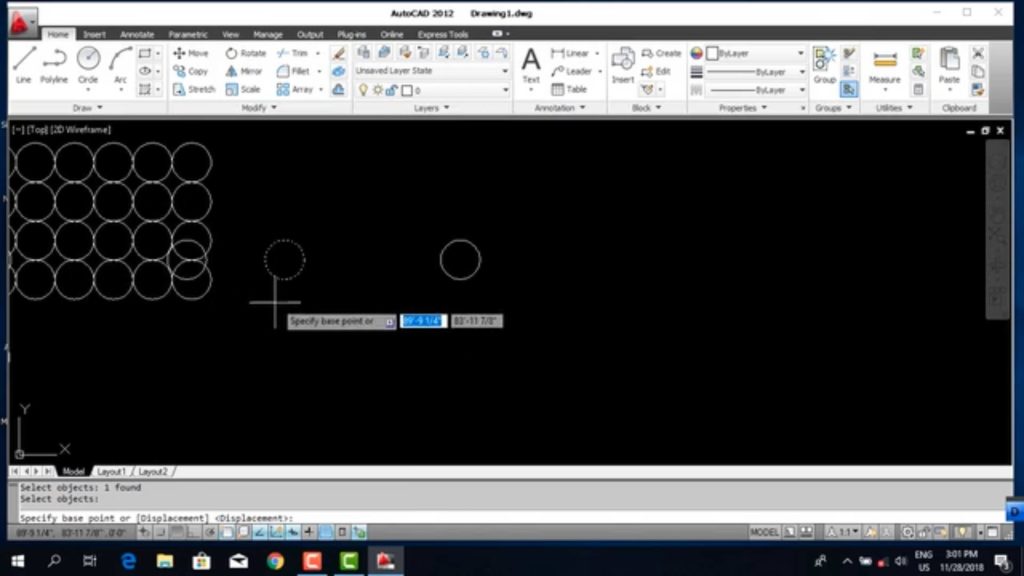1024x576 pixels.
Task: Open the ByLayer lineweight dropdown
Action: (x=755, y=72)
